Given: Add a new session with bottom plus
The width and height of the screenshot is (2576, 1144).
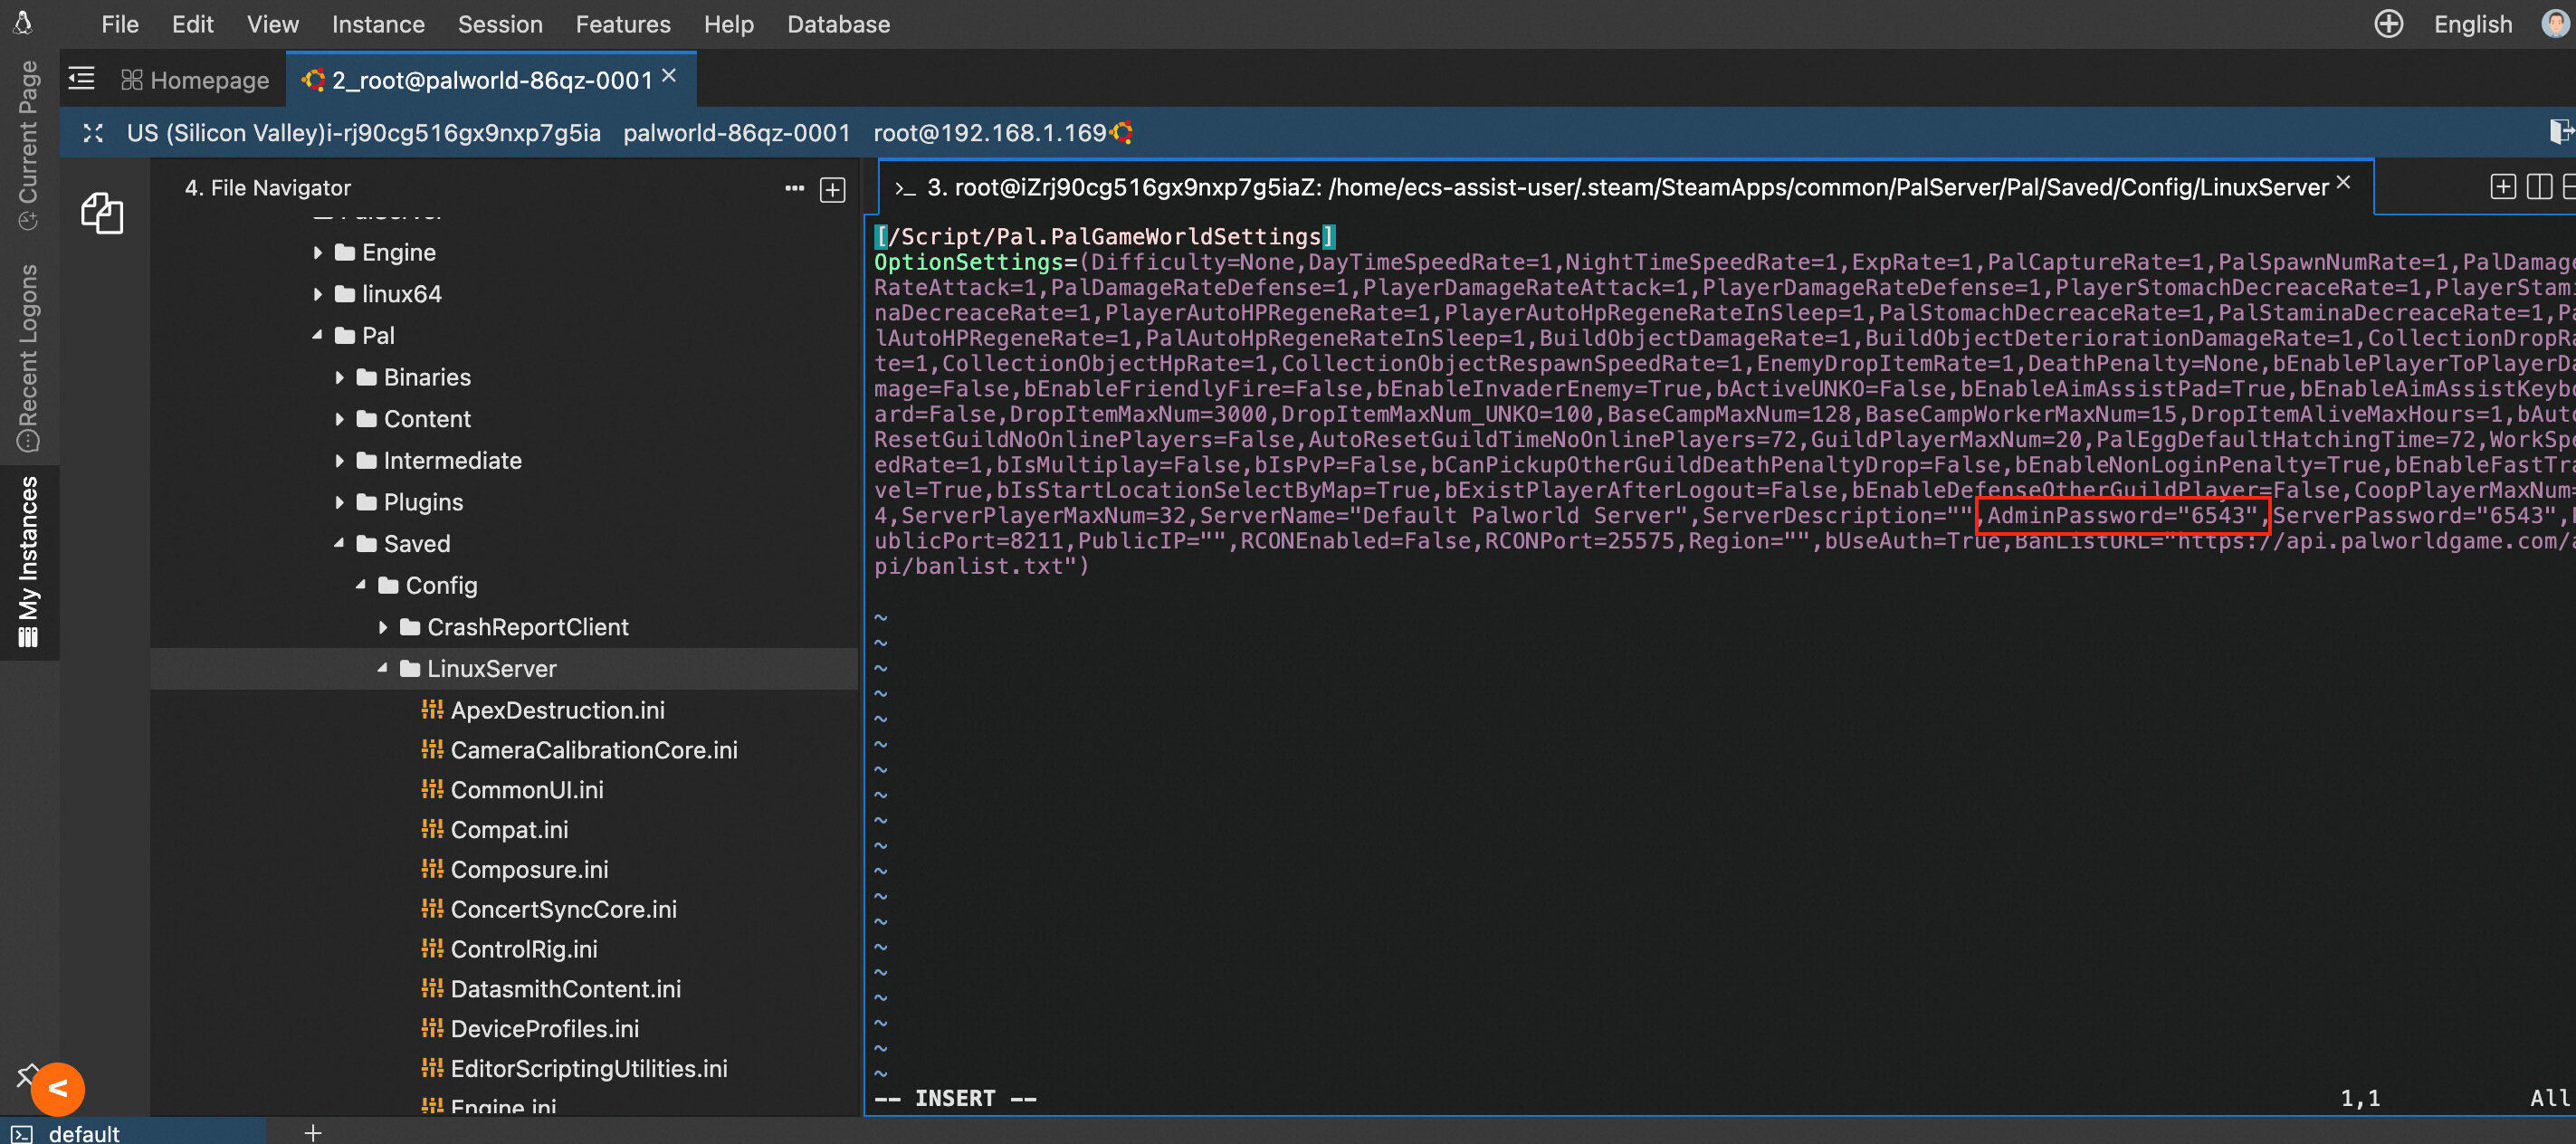Looking at the screenshot, I should (x=313, y=1132).
